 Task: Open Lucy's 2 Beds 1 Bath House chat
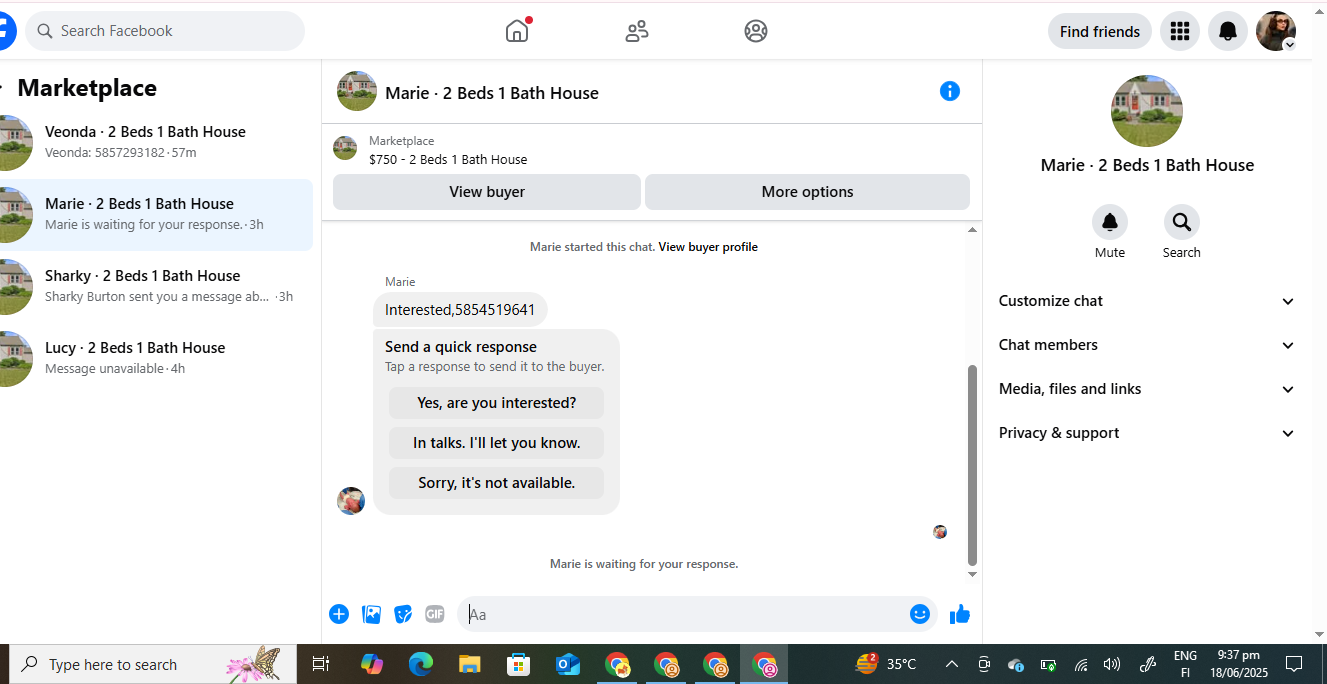point(156,358)
